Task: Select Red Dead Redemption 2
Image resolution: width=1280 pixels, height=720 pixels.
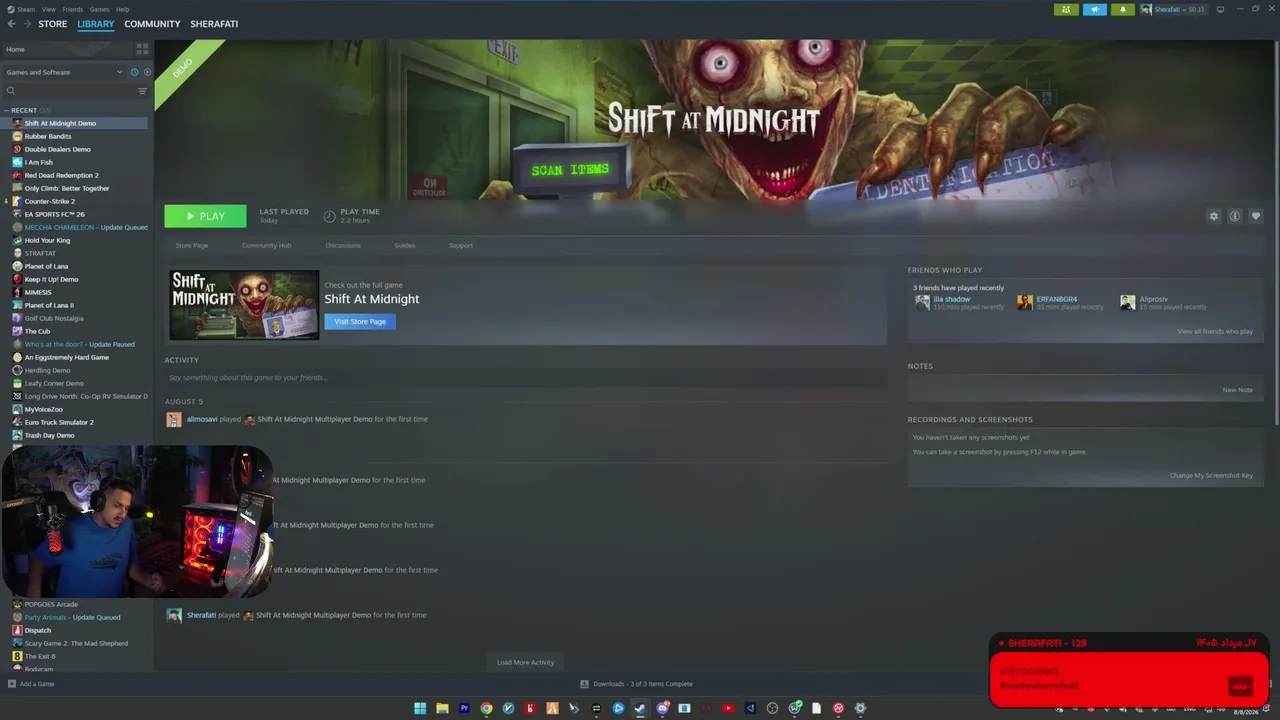Action: tap(61, 175)
